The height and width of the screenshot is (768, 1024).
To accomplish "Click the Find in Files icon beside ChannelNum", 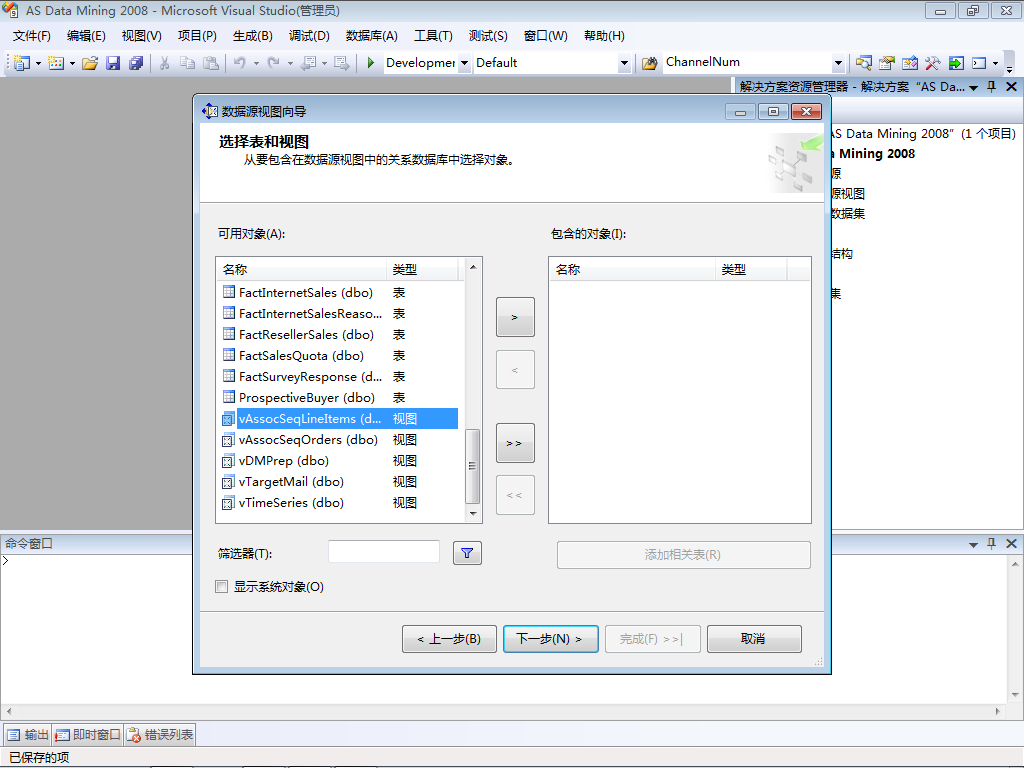I will click(x=649, y=63).
